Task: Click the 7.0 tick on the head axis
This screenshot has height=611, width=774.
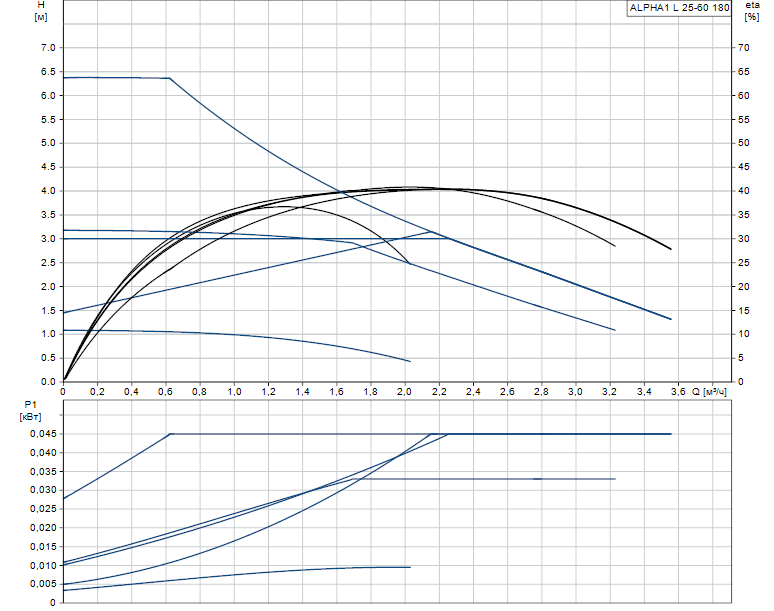Action: (48, 48)
